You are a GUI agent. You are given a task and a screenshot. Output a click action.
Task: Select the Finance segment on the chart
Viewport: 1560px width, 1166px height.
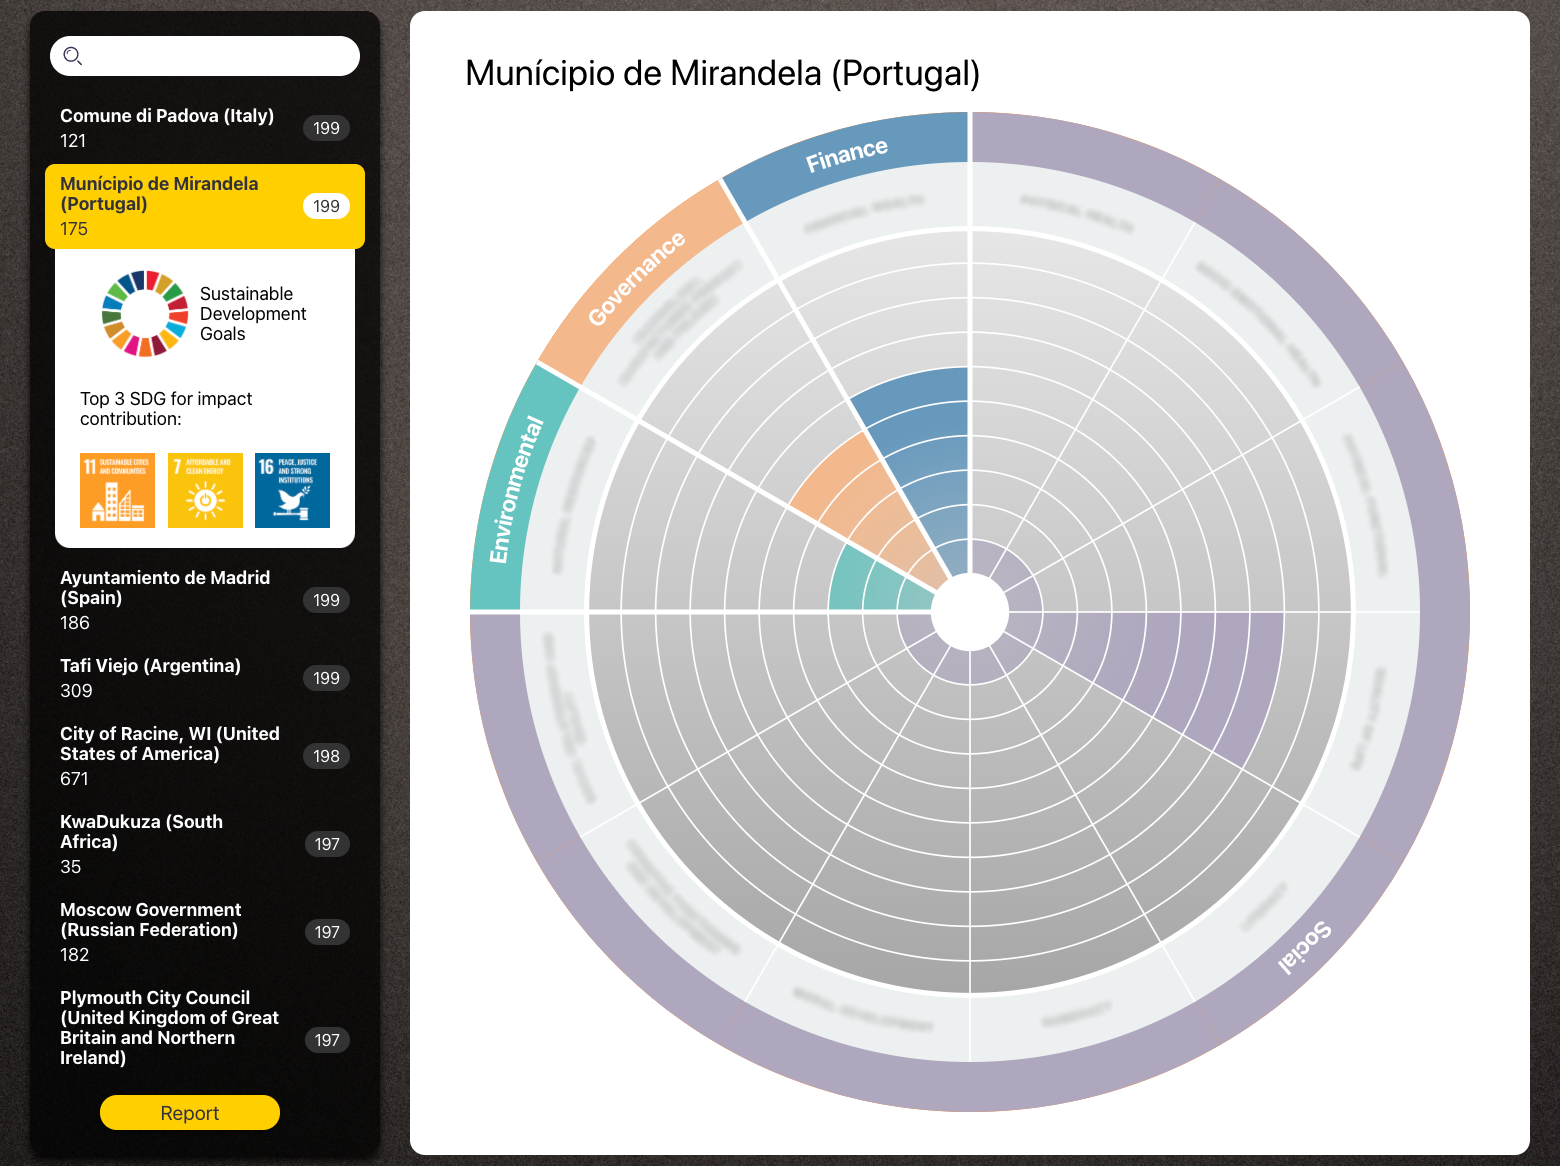point(846,156)
